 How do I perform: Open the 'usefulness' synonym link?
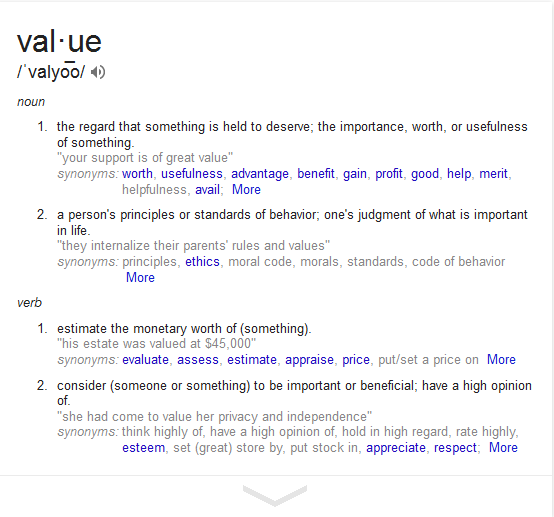point(192,174)
